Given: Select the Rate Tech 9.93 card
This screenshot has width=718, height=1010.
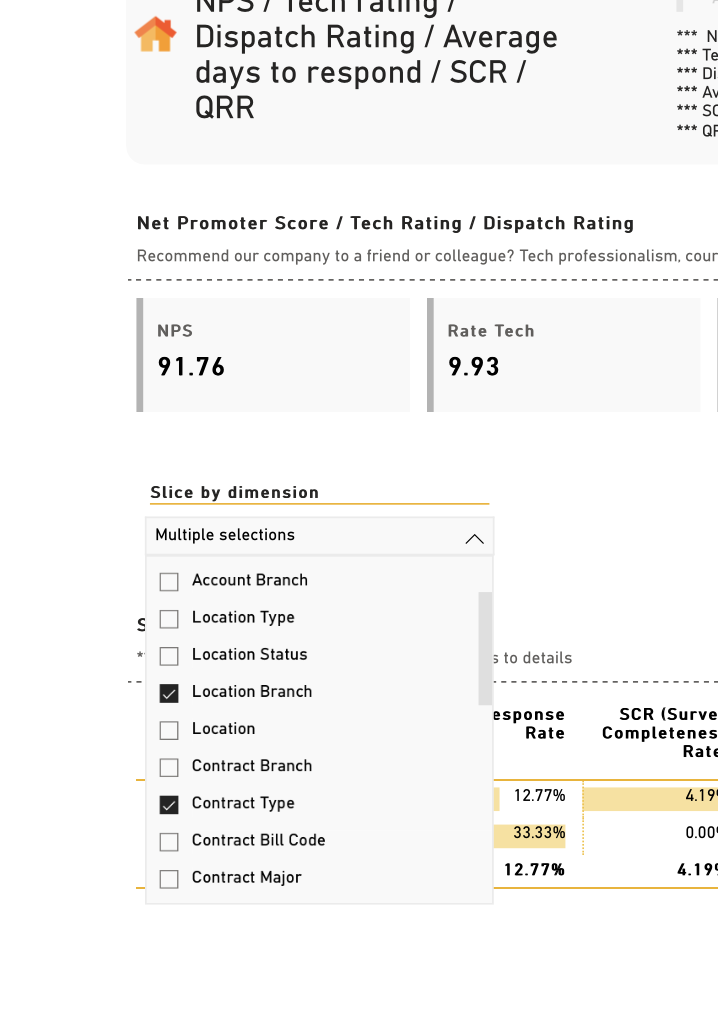Looking at the screenshot, I should pos(563,355).
